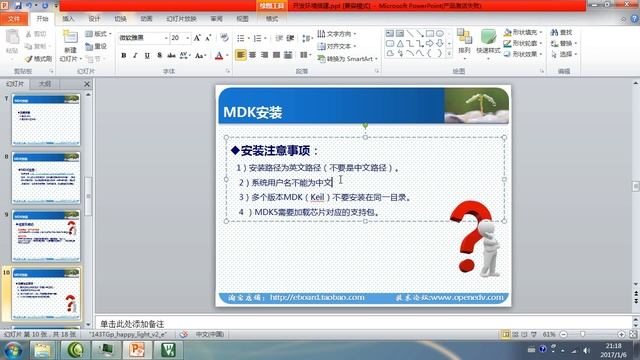Click zoom out minus button
The width and height of the screenshot is (640, 360).
click(x=564, y=334)
